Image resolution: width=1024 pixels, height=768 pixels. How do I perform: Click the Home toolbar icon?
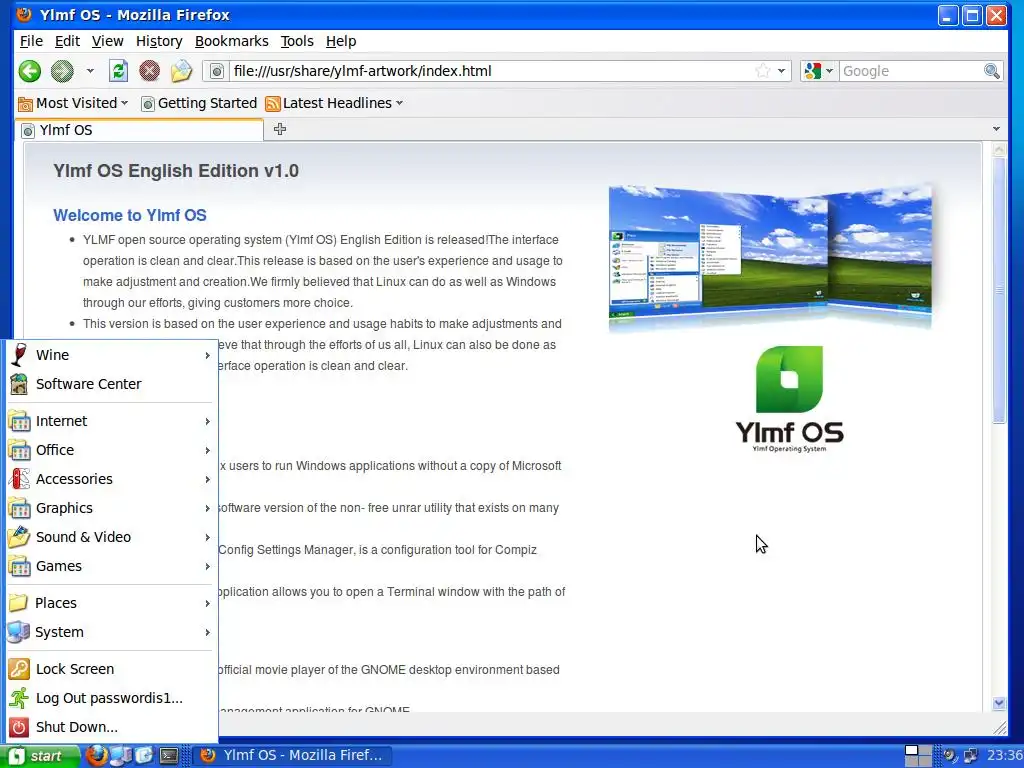182,71
